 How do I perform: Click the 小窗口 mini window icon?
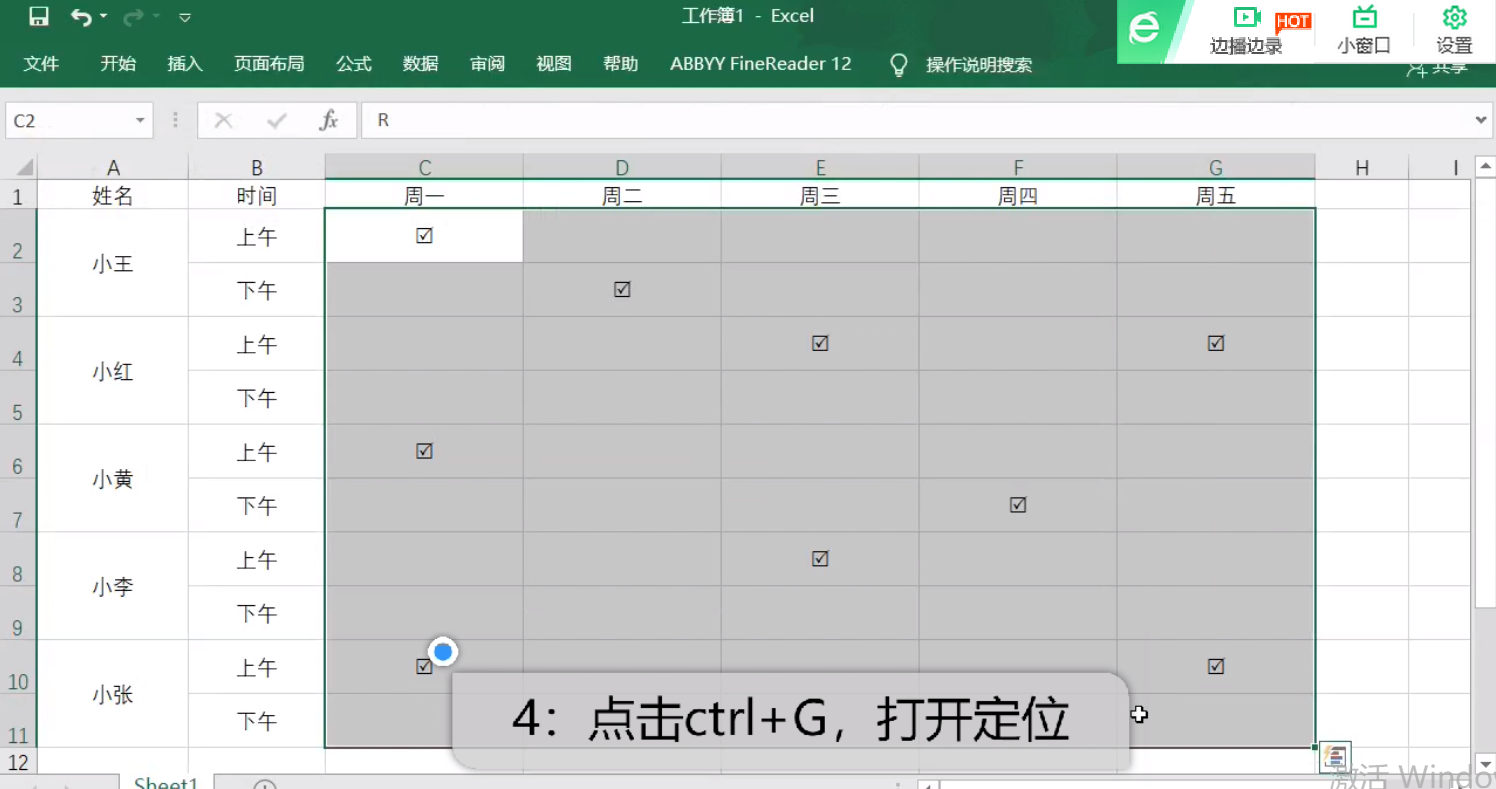[1364, 18]
